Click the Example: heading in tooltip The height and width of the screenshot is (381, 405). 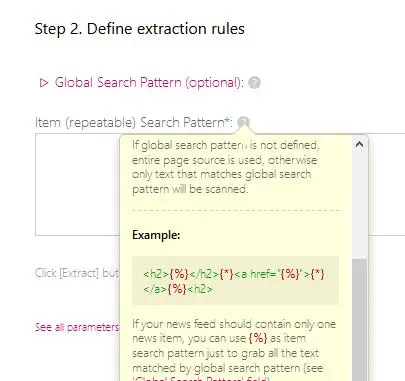coord(156,235)
